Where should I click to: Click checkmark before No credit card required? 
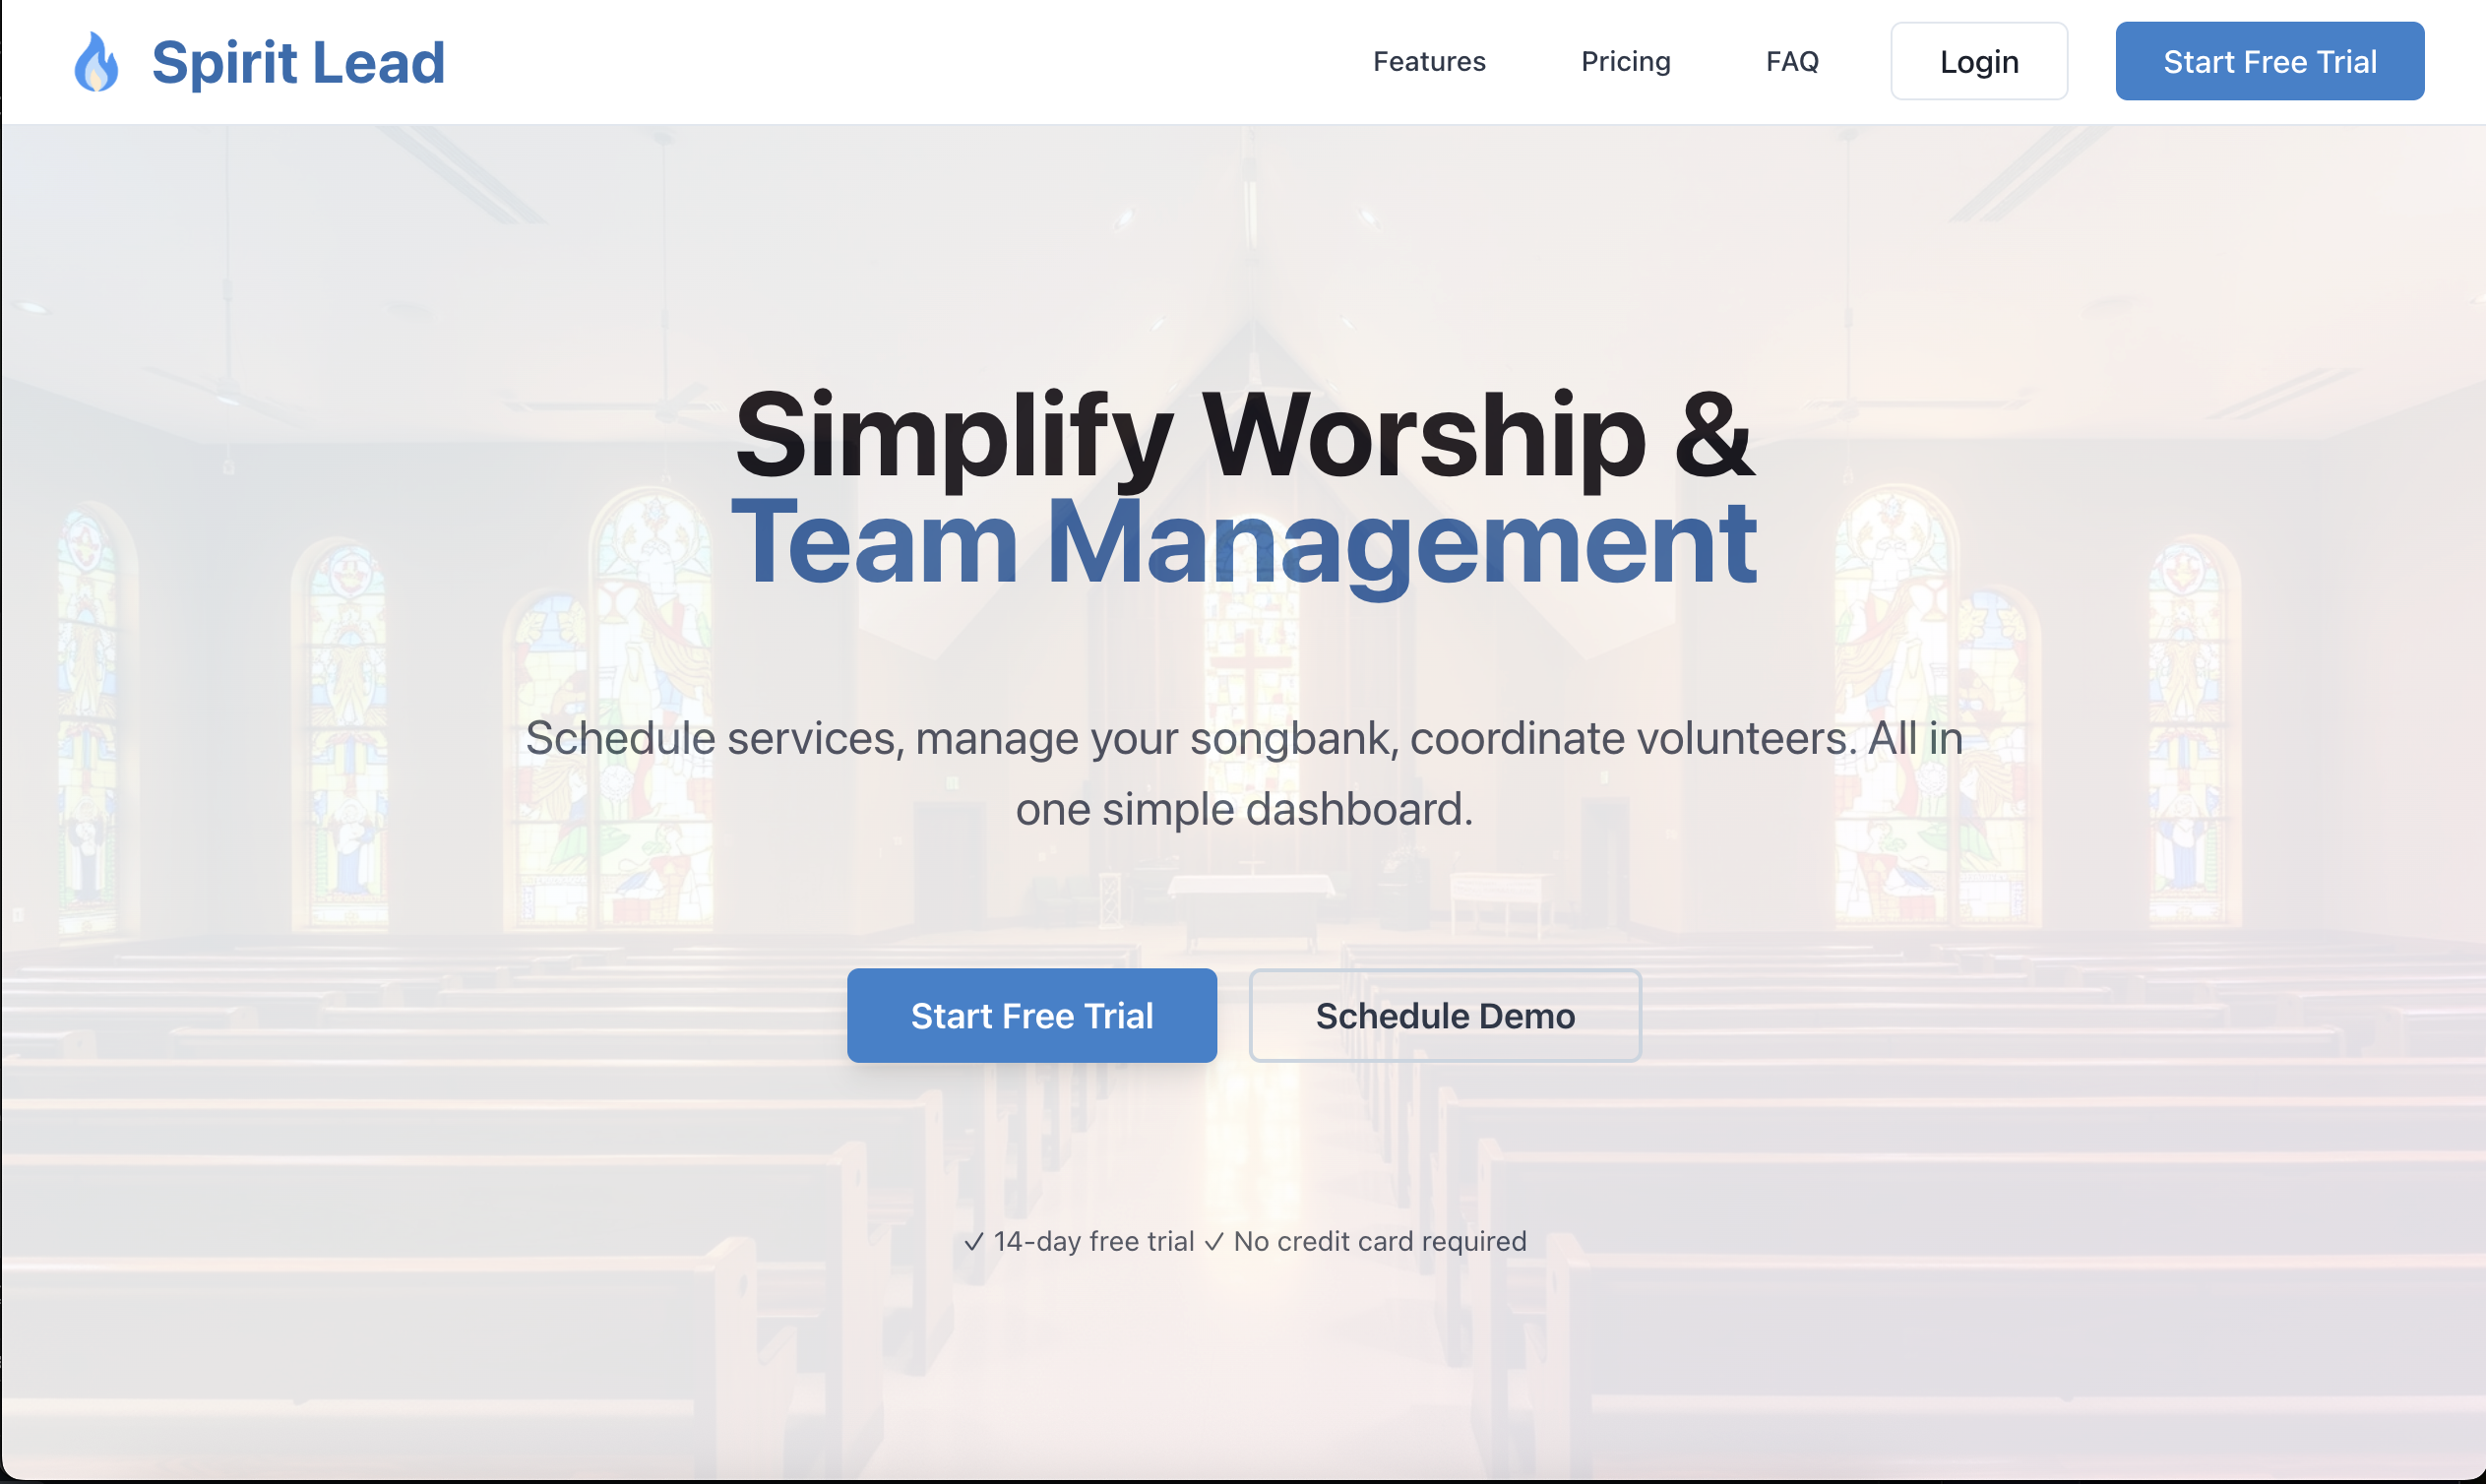pos(1214,1242)
